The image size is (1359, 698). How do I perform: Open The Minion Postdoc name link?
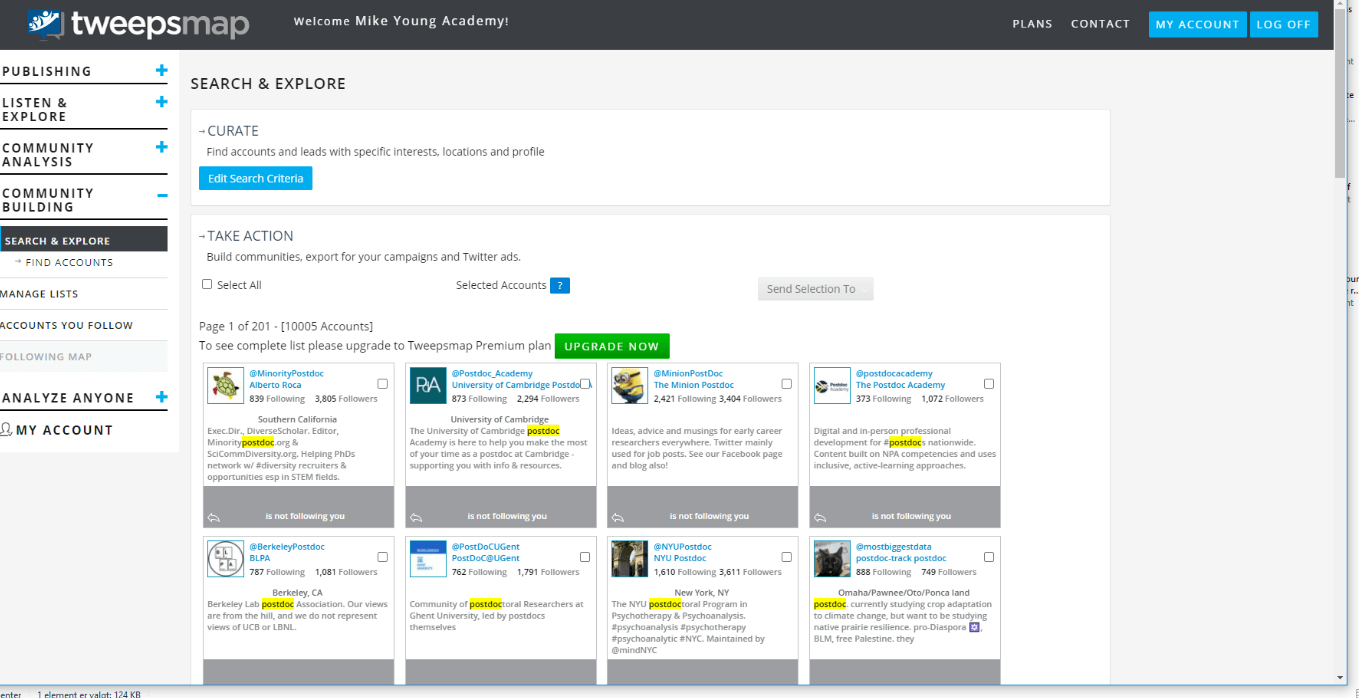(x=694, y=385)
